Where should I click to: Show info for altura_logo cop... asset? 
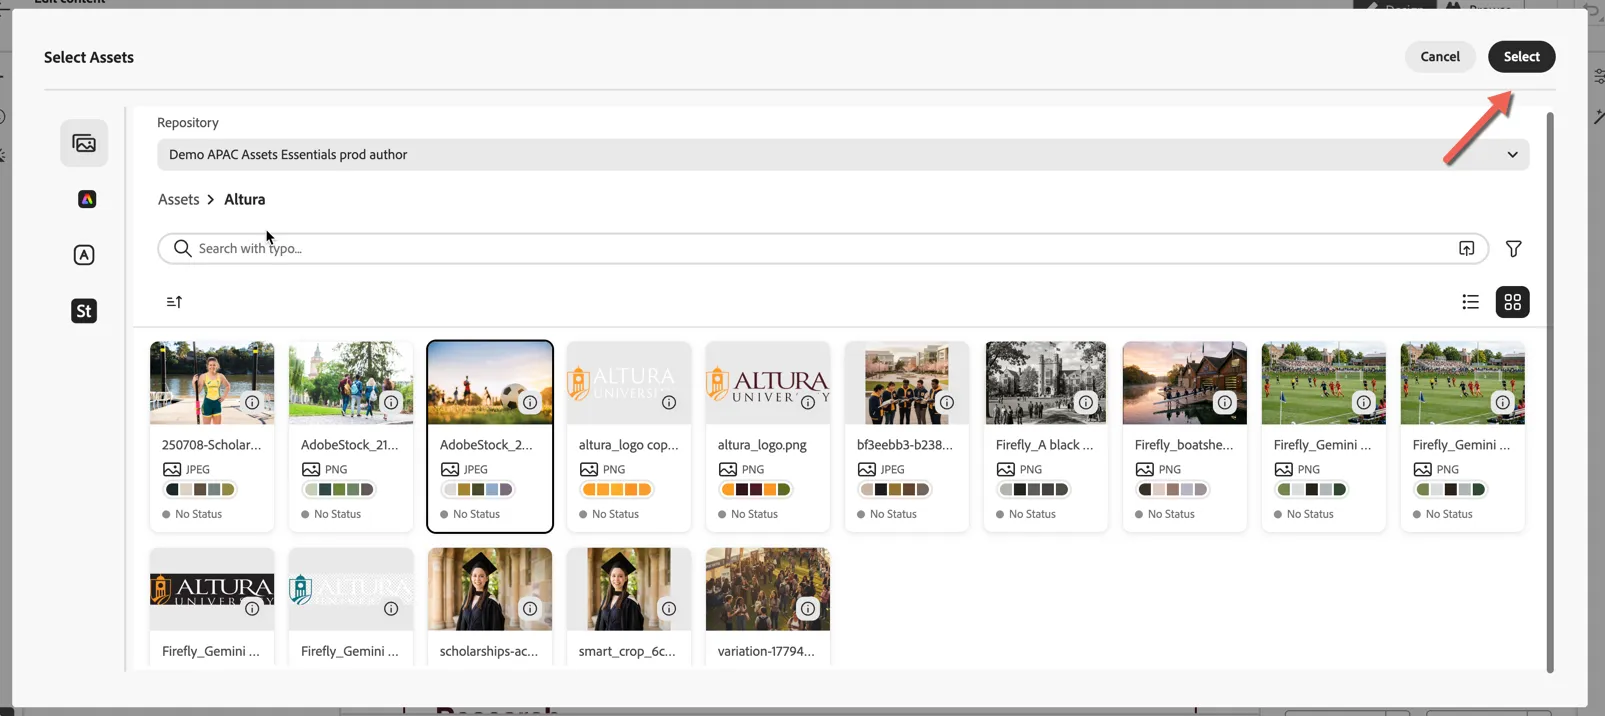coord(669,402)
